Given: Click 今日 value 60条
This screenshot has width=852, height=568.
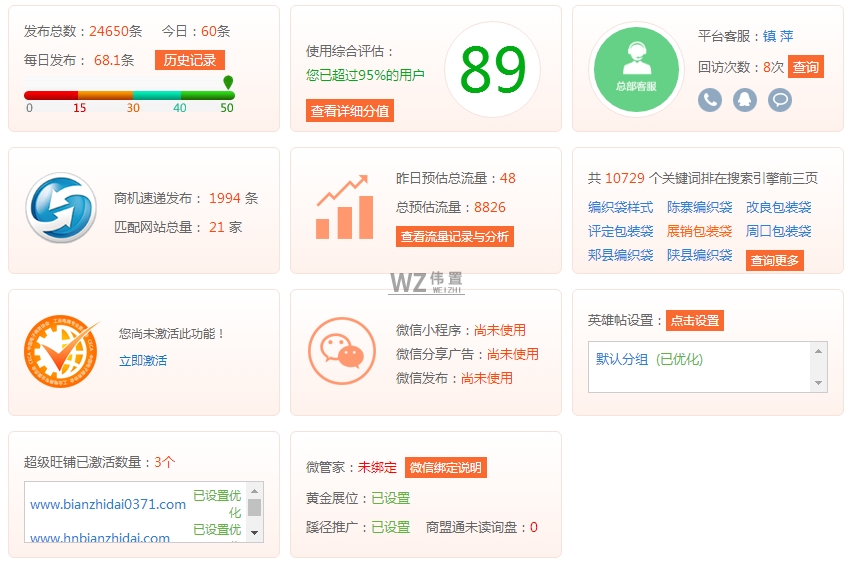Looking at the screenshot, I should tap(215, 31).
